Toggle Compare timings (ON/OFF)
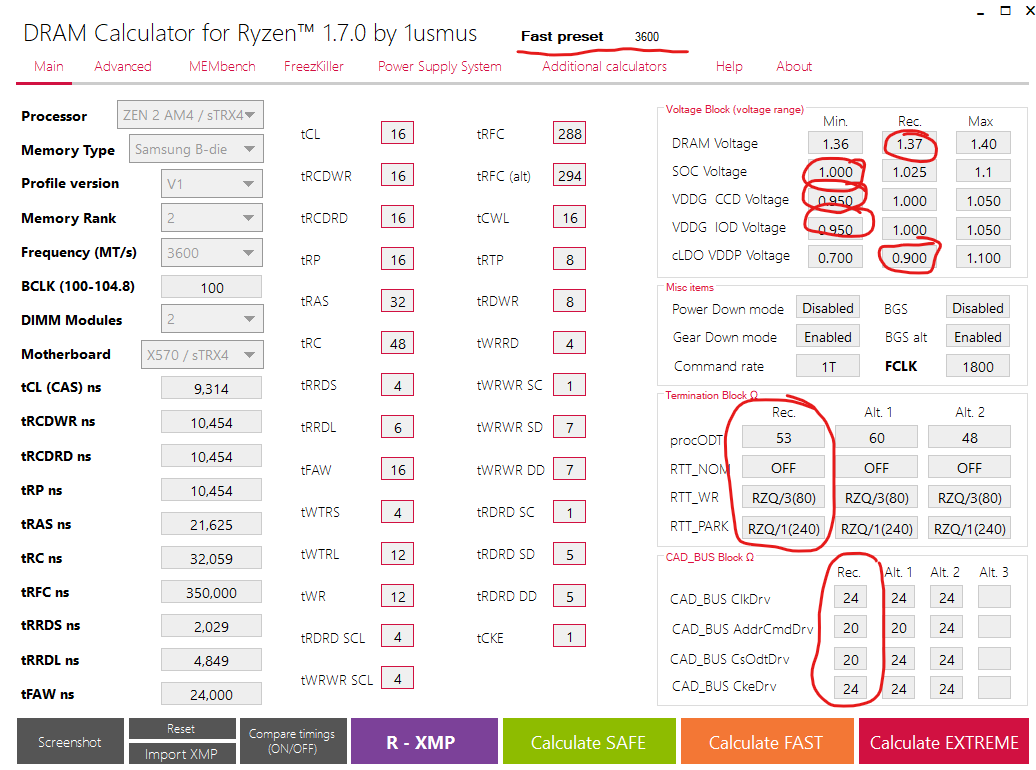The height and width of the screenshot is (770, 1036). (x=293, y=742)
